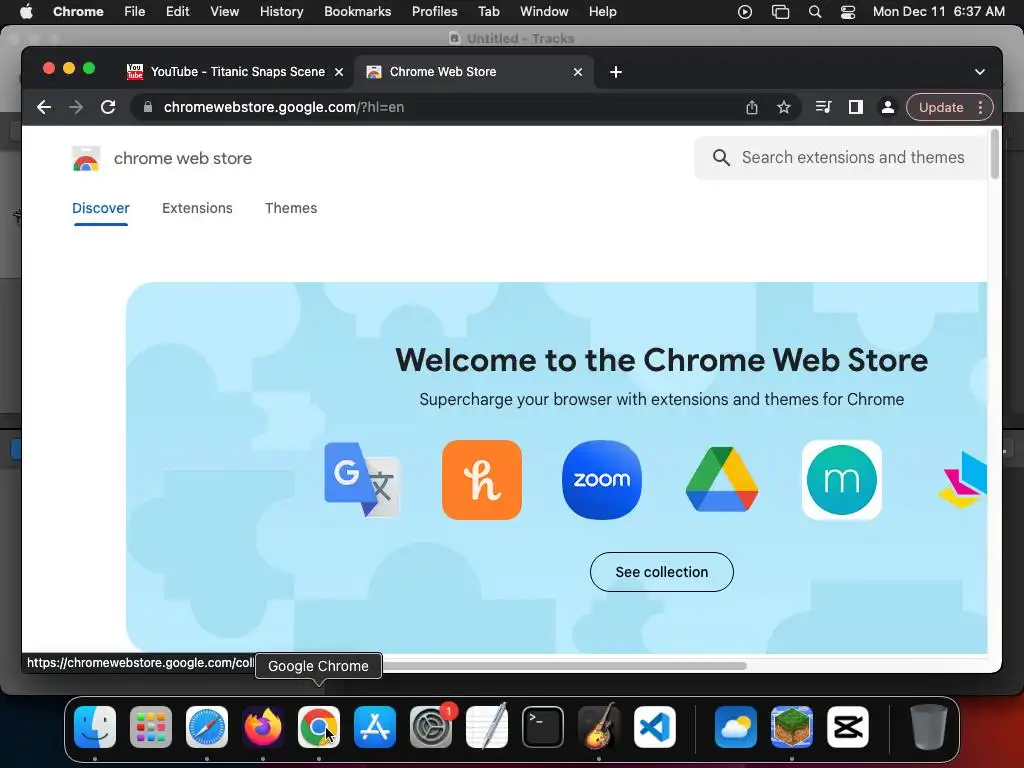Open the Extensions tab
The width and height of the screenshot is (1024, 768).
(x=197, y=208)
